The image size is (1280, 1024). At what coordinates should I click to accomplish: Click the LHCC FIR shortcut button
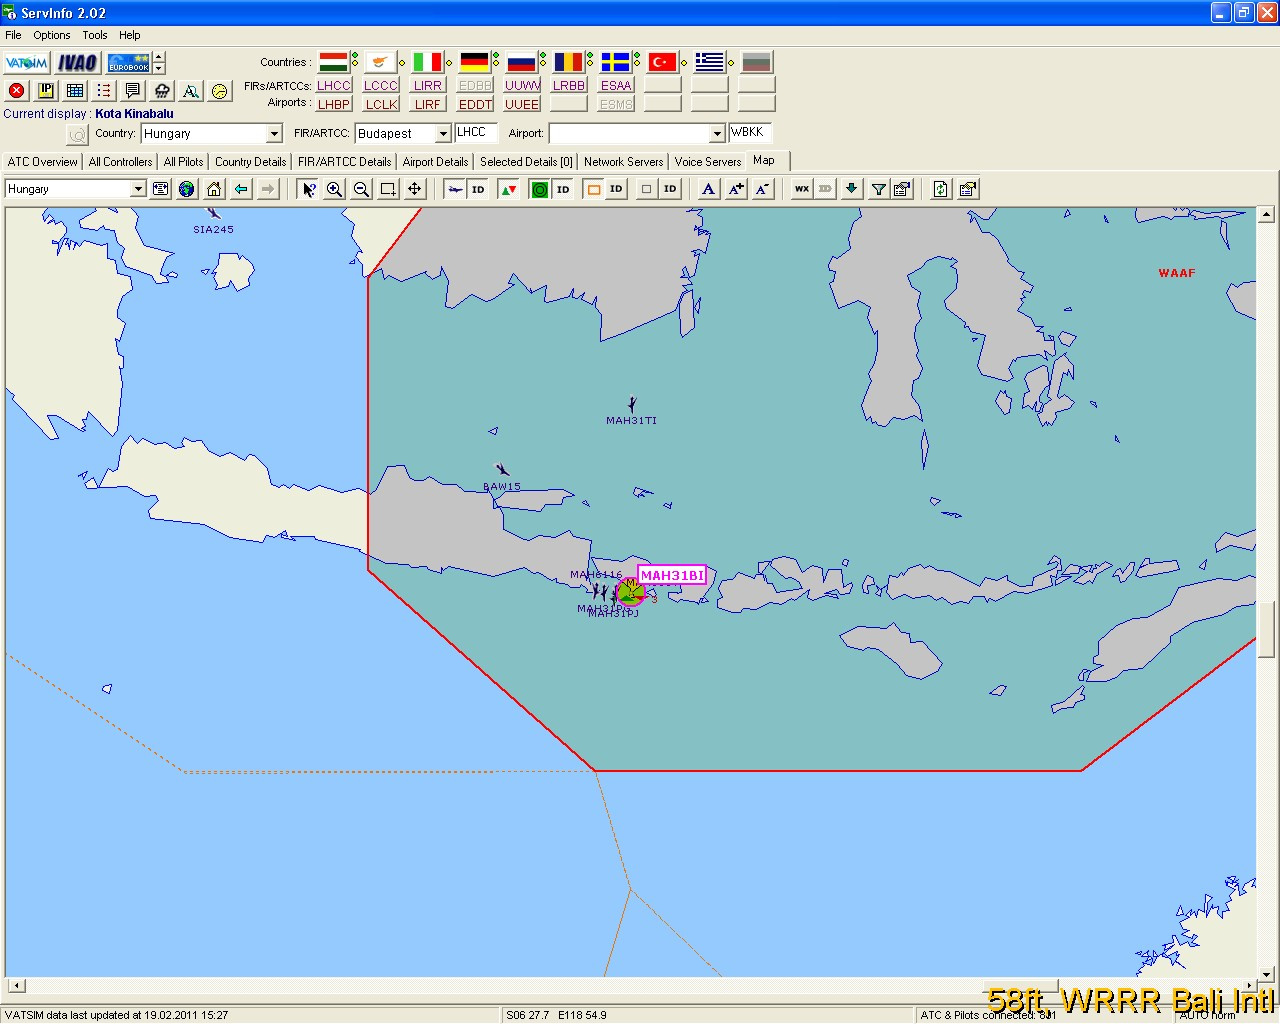[334, 86]
